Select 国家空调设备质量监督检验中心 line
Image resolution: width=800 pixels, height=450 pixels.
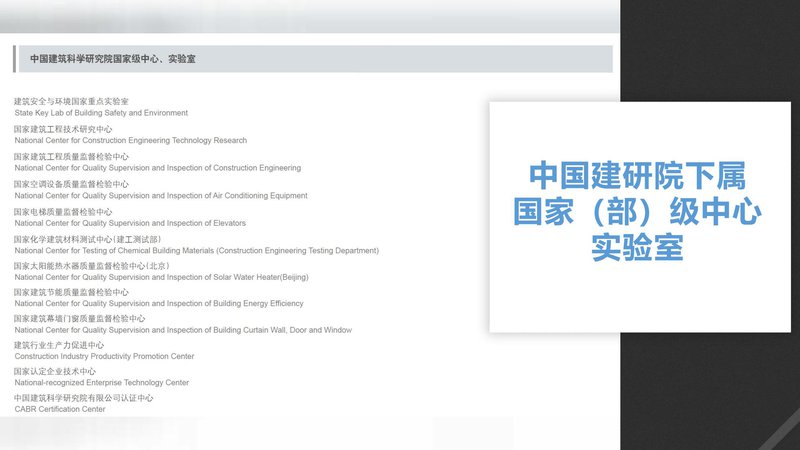71,184
